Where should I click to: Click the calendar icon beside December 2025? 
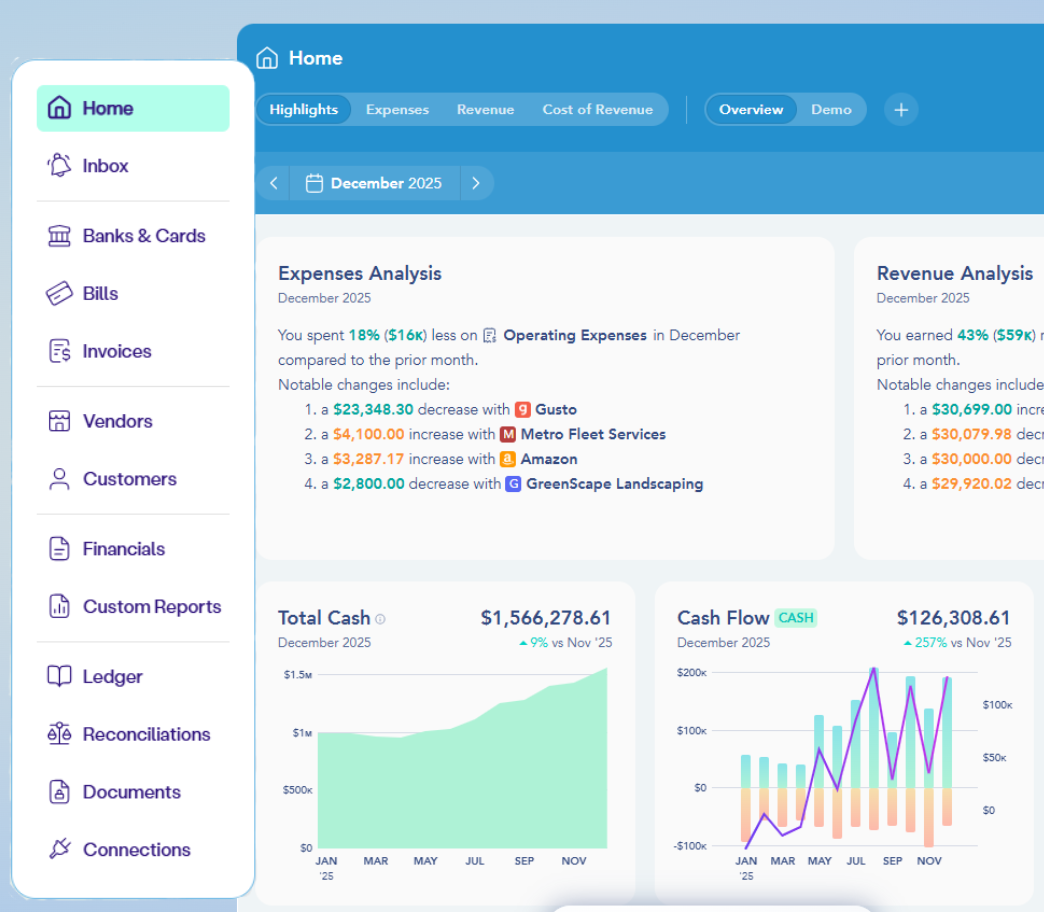click(x=315, y=183)
